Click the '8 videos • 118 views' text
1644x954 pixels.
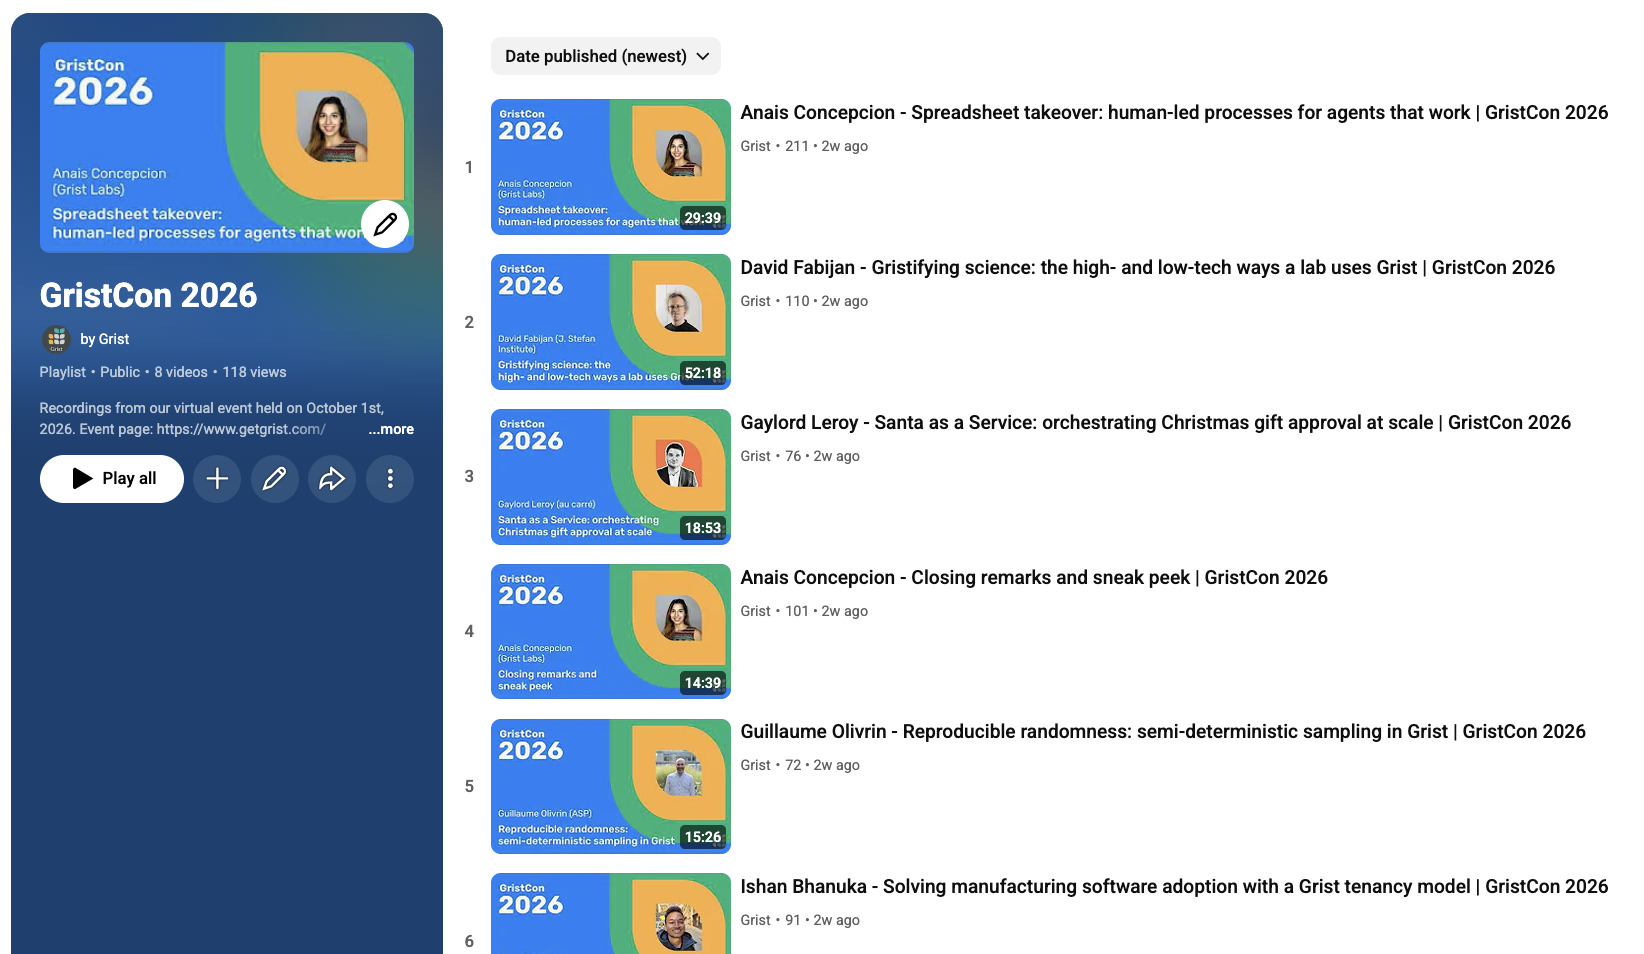click(220, 372)
